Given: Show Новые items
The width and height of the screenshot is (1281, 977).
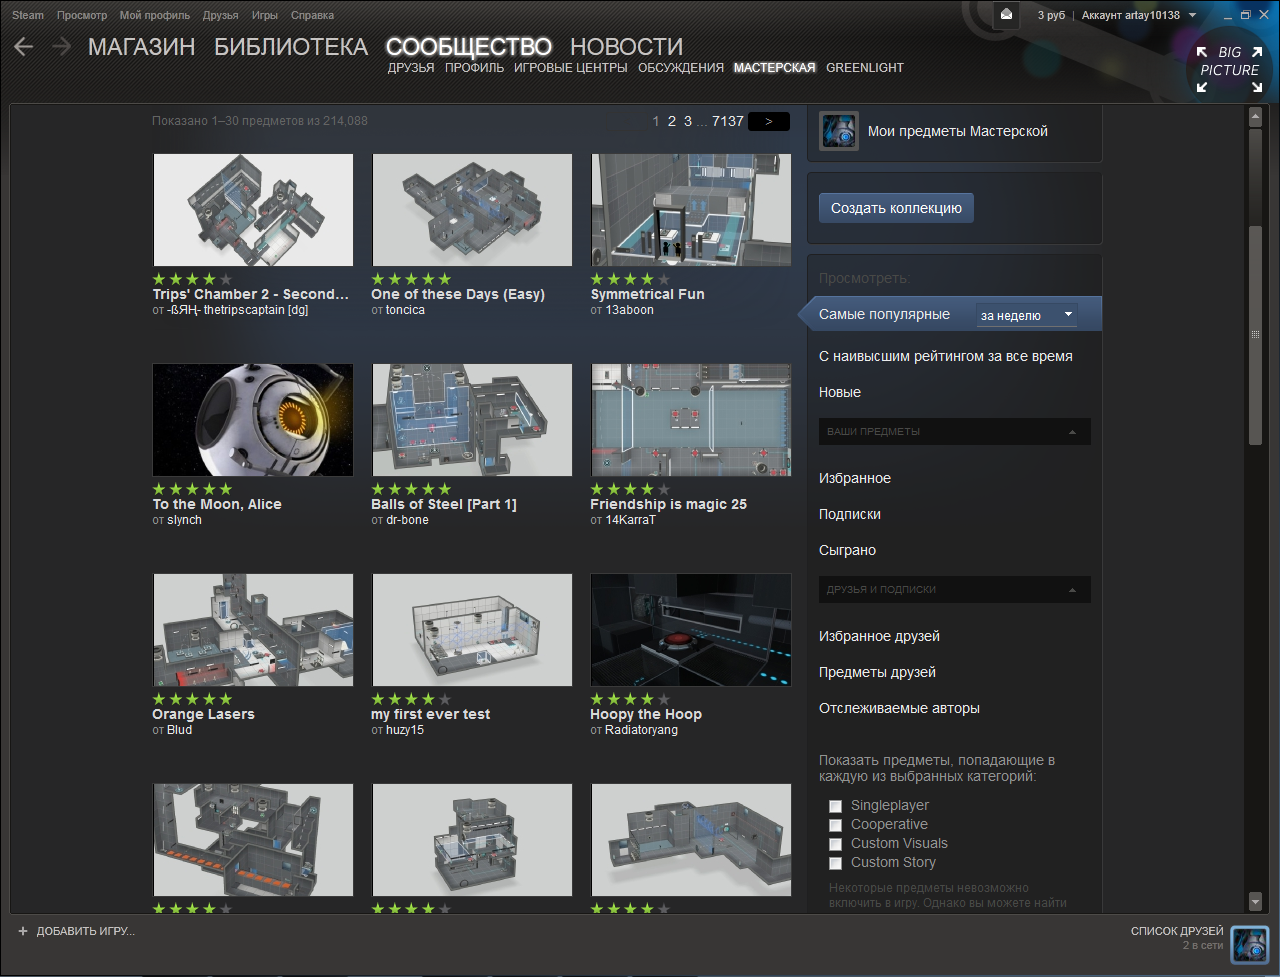Looking at the screenshot, I should click(x=840, y=392).
